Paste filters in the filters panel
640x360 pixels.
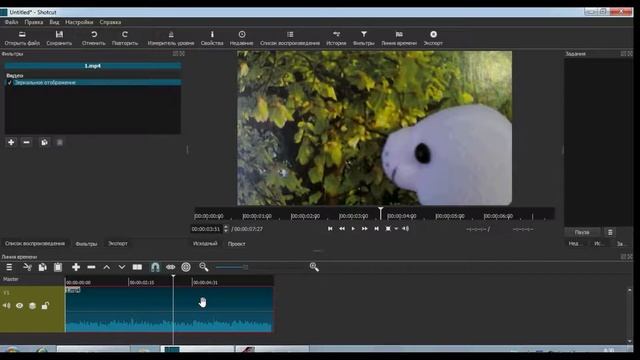pos(60,142)
